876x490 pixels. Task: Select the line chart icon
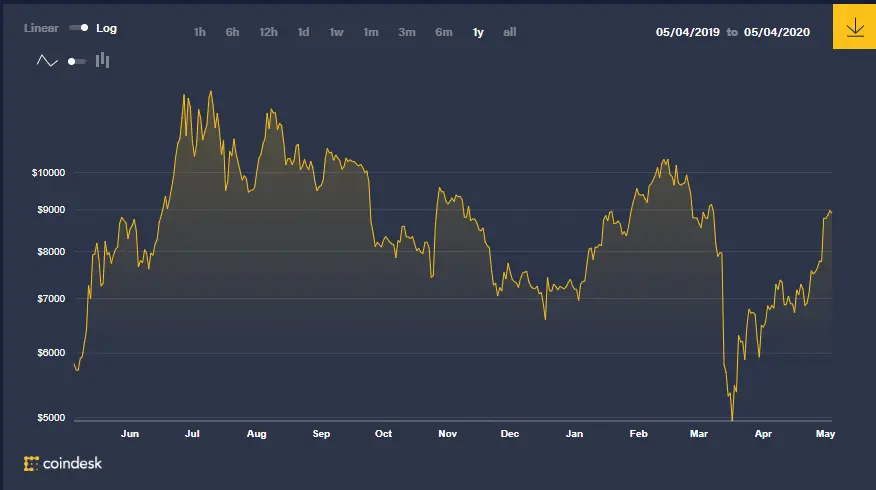47,61
